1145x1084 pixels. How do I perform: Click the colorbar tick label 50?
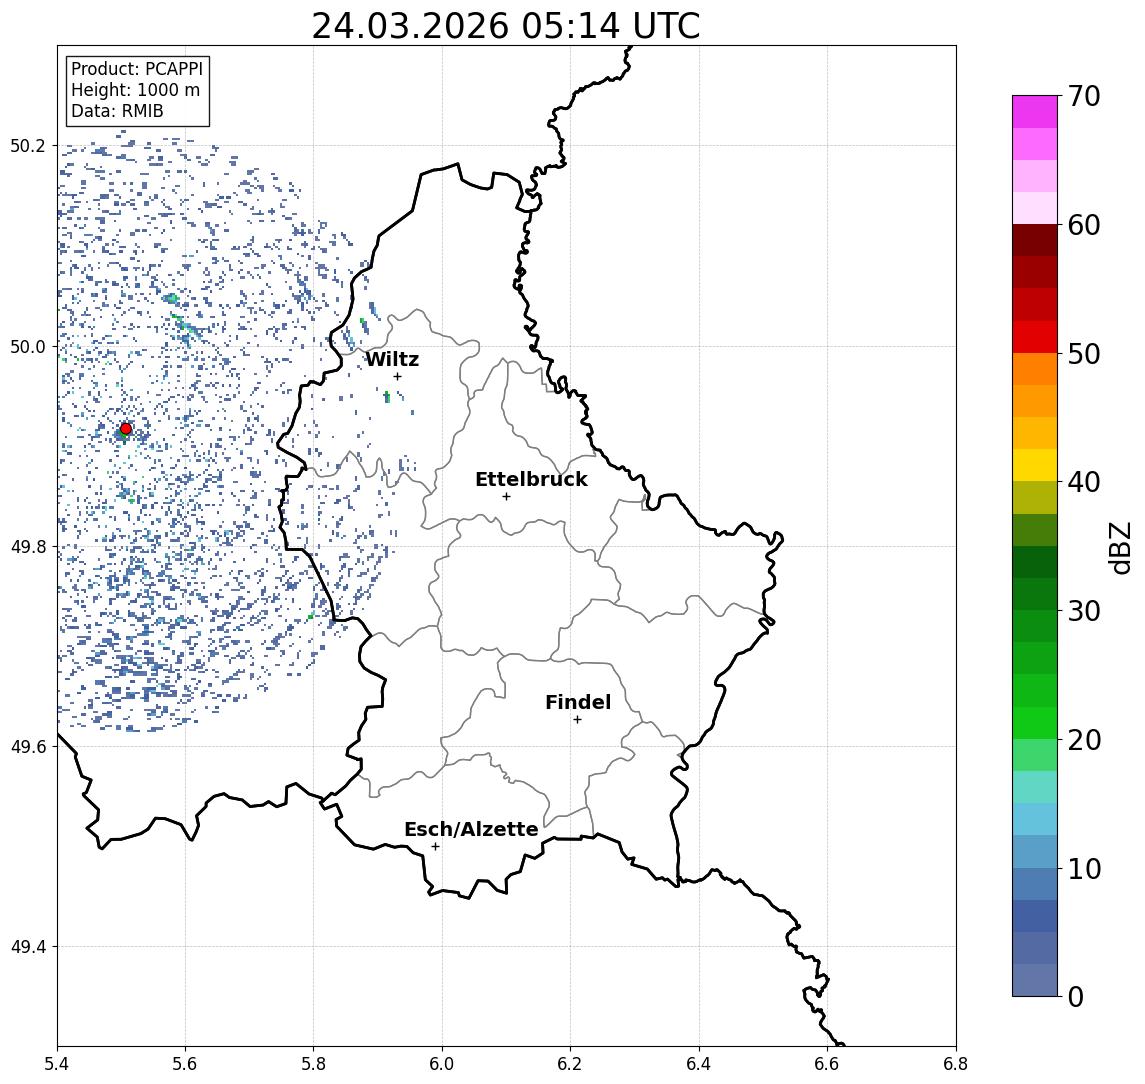(x=1084, y=354)
